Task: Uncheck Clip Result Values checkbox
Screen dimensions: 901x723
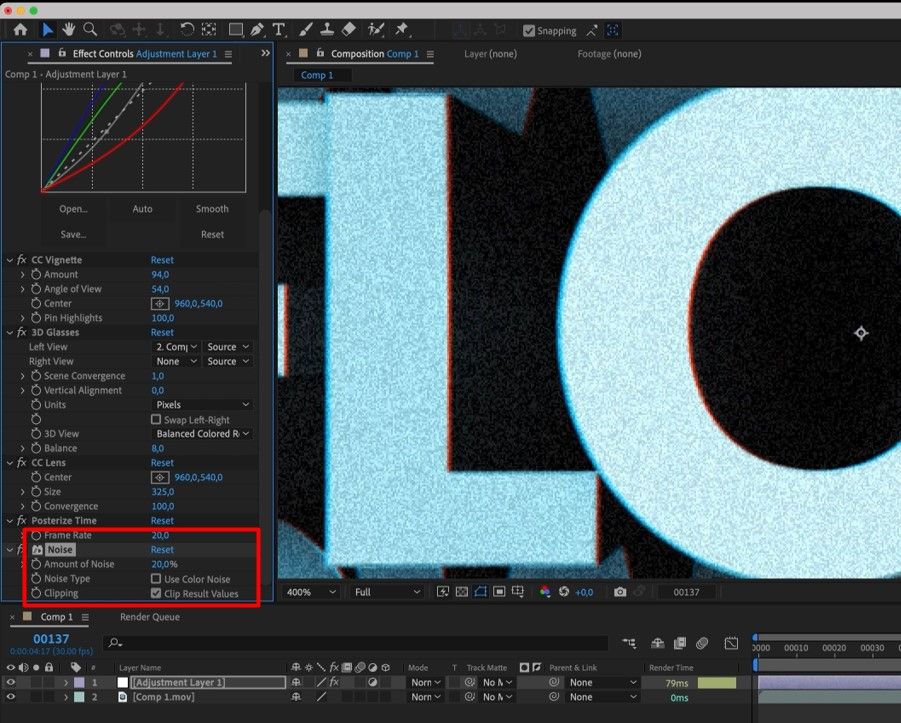Action: pos(156,593)
